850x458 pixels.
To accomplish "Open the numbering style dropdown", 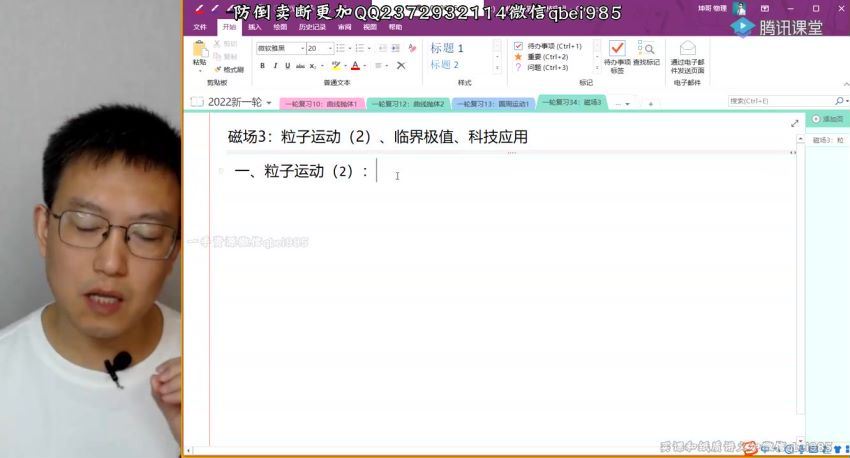I will tap(369, 49).
